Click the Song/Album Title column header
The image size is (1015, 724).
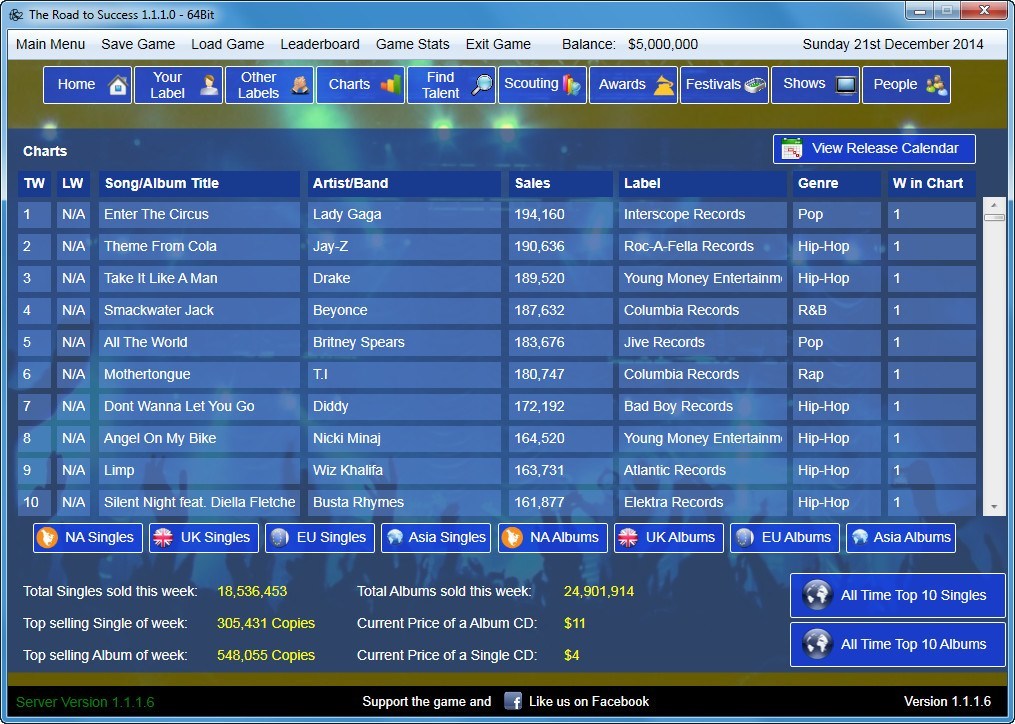click(199, 183)
